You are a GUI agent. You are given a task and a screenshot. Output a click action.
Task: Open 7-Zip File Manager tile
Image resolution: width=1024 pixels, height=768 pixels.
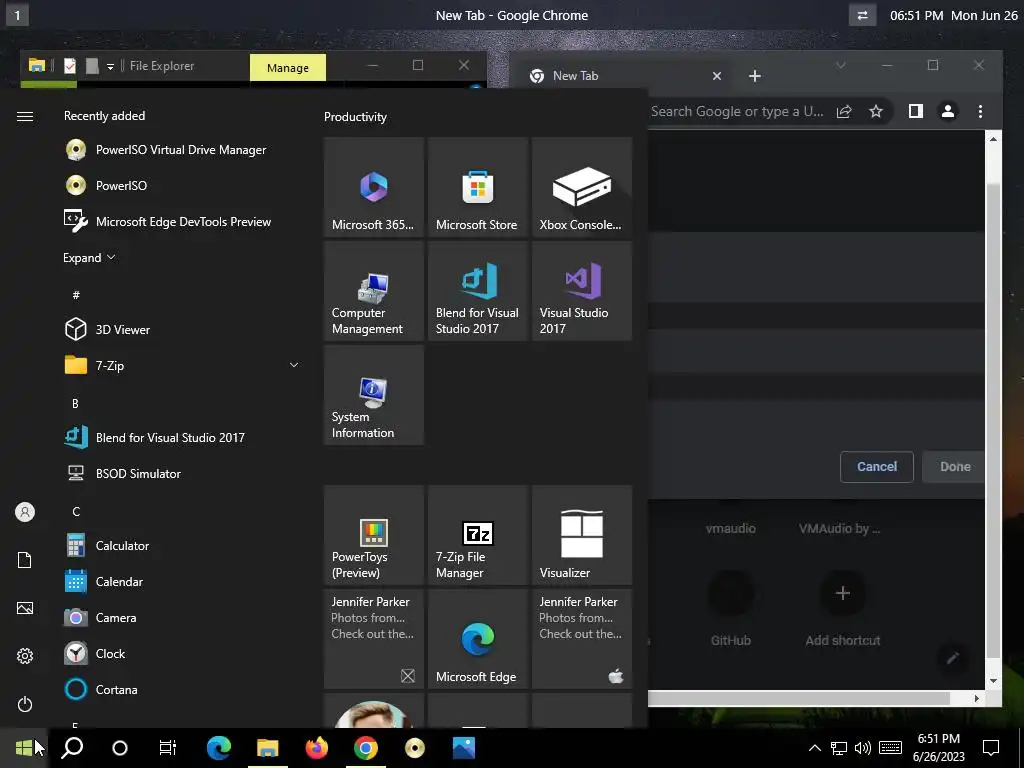pyautogui.click(x=477, y=535)
